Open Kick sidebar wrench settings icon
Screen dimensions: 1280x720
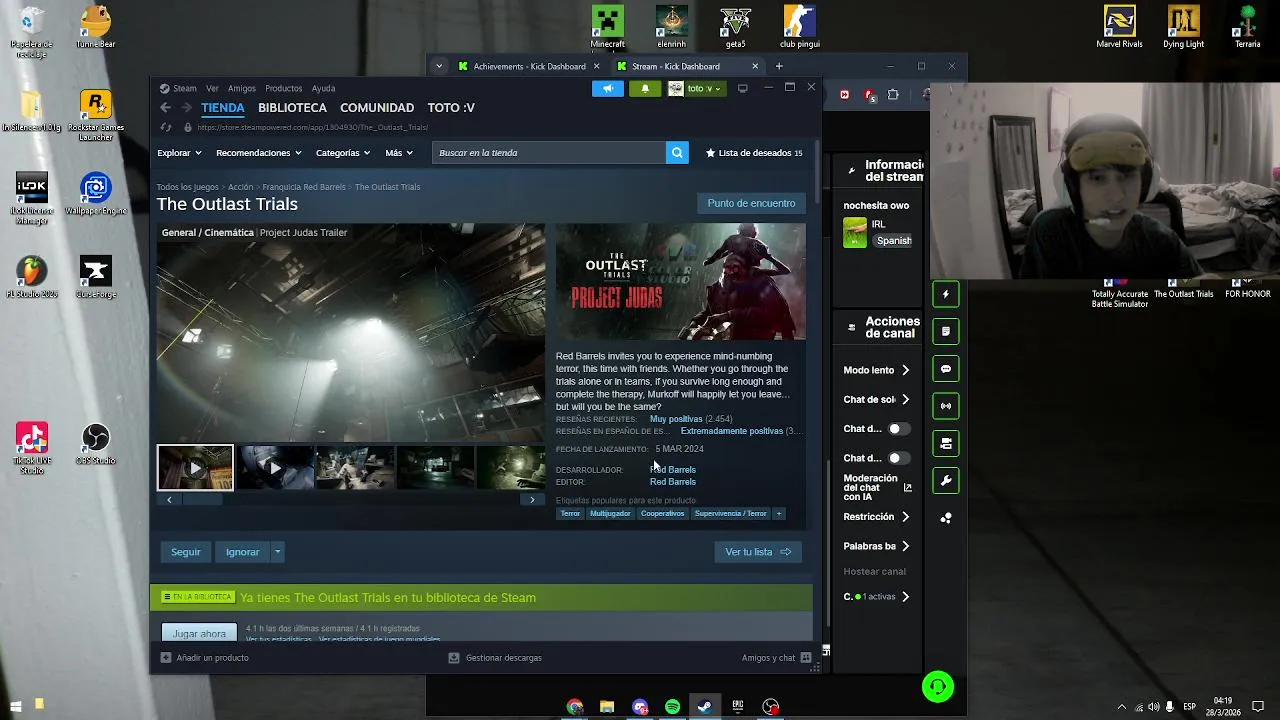tap(946, 481)
